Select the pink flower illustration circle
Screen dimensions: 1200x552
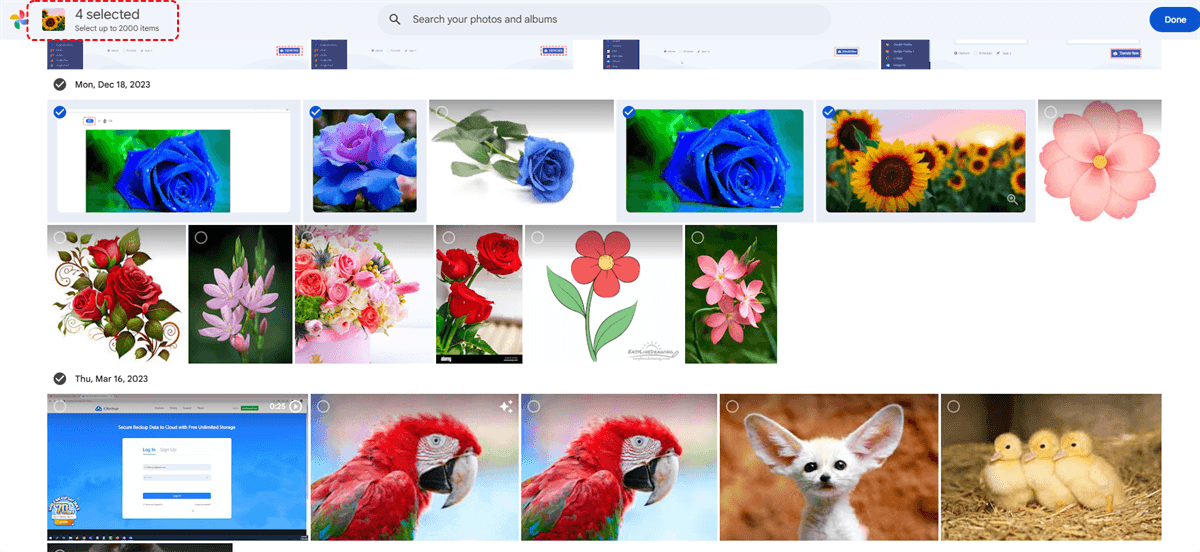click(x=1050, y=112)
